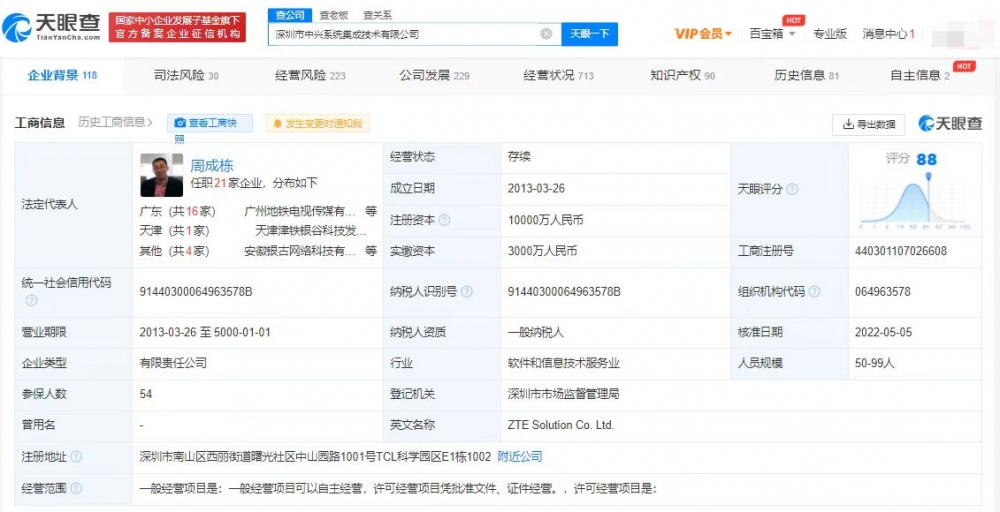This screenshot has height=512, width=1000.
Task: Click the score distribution chart
Action: point(915,201)
